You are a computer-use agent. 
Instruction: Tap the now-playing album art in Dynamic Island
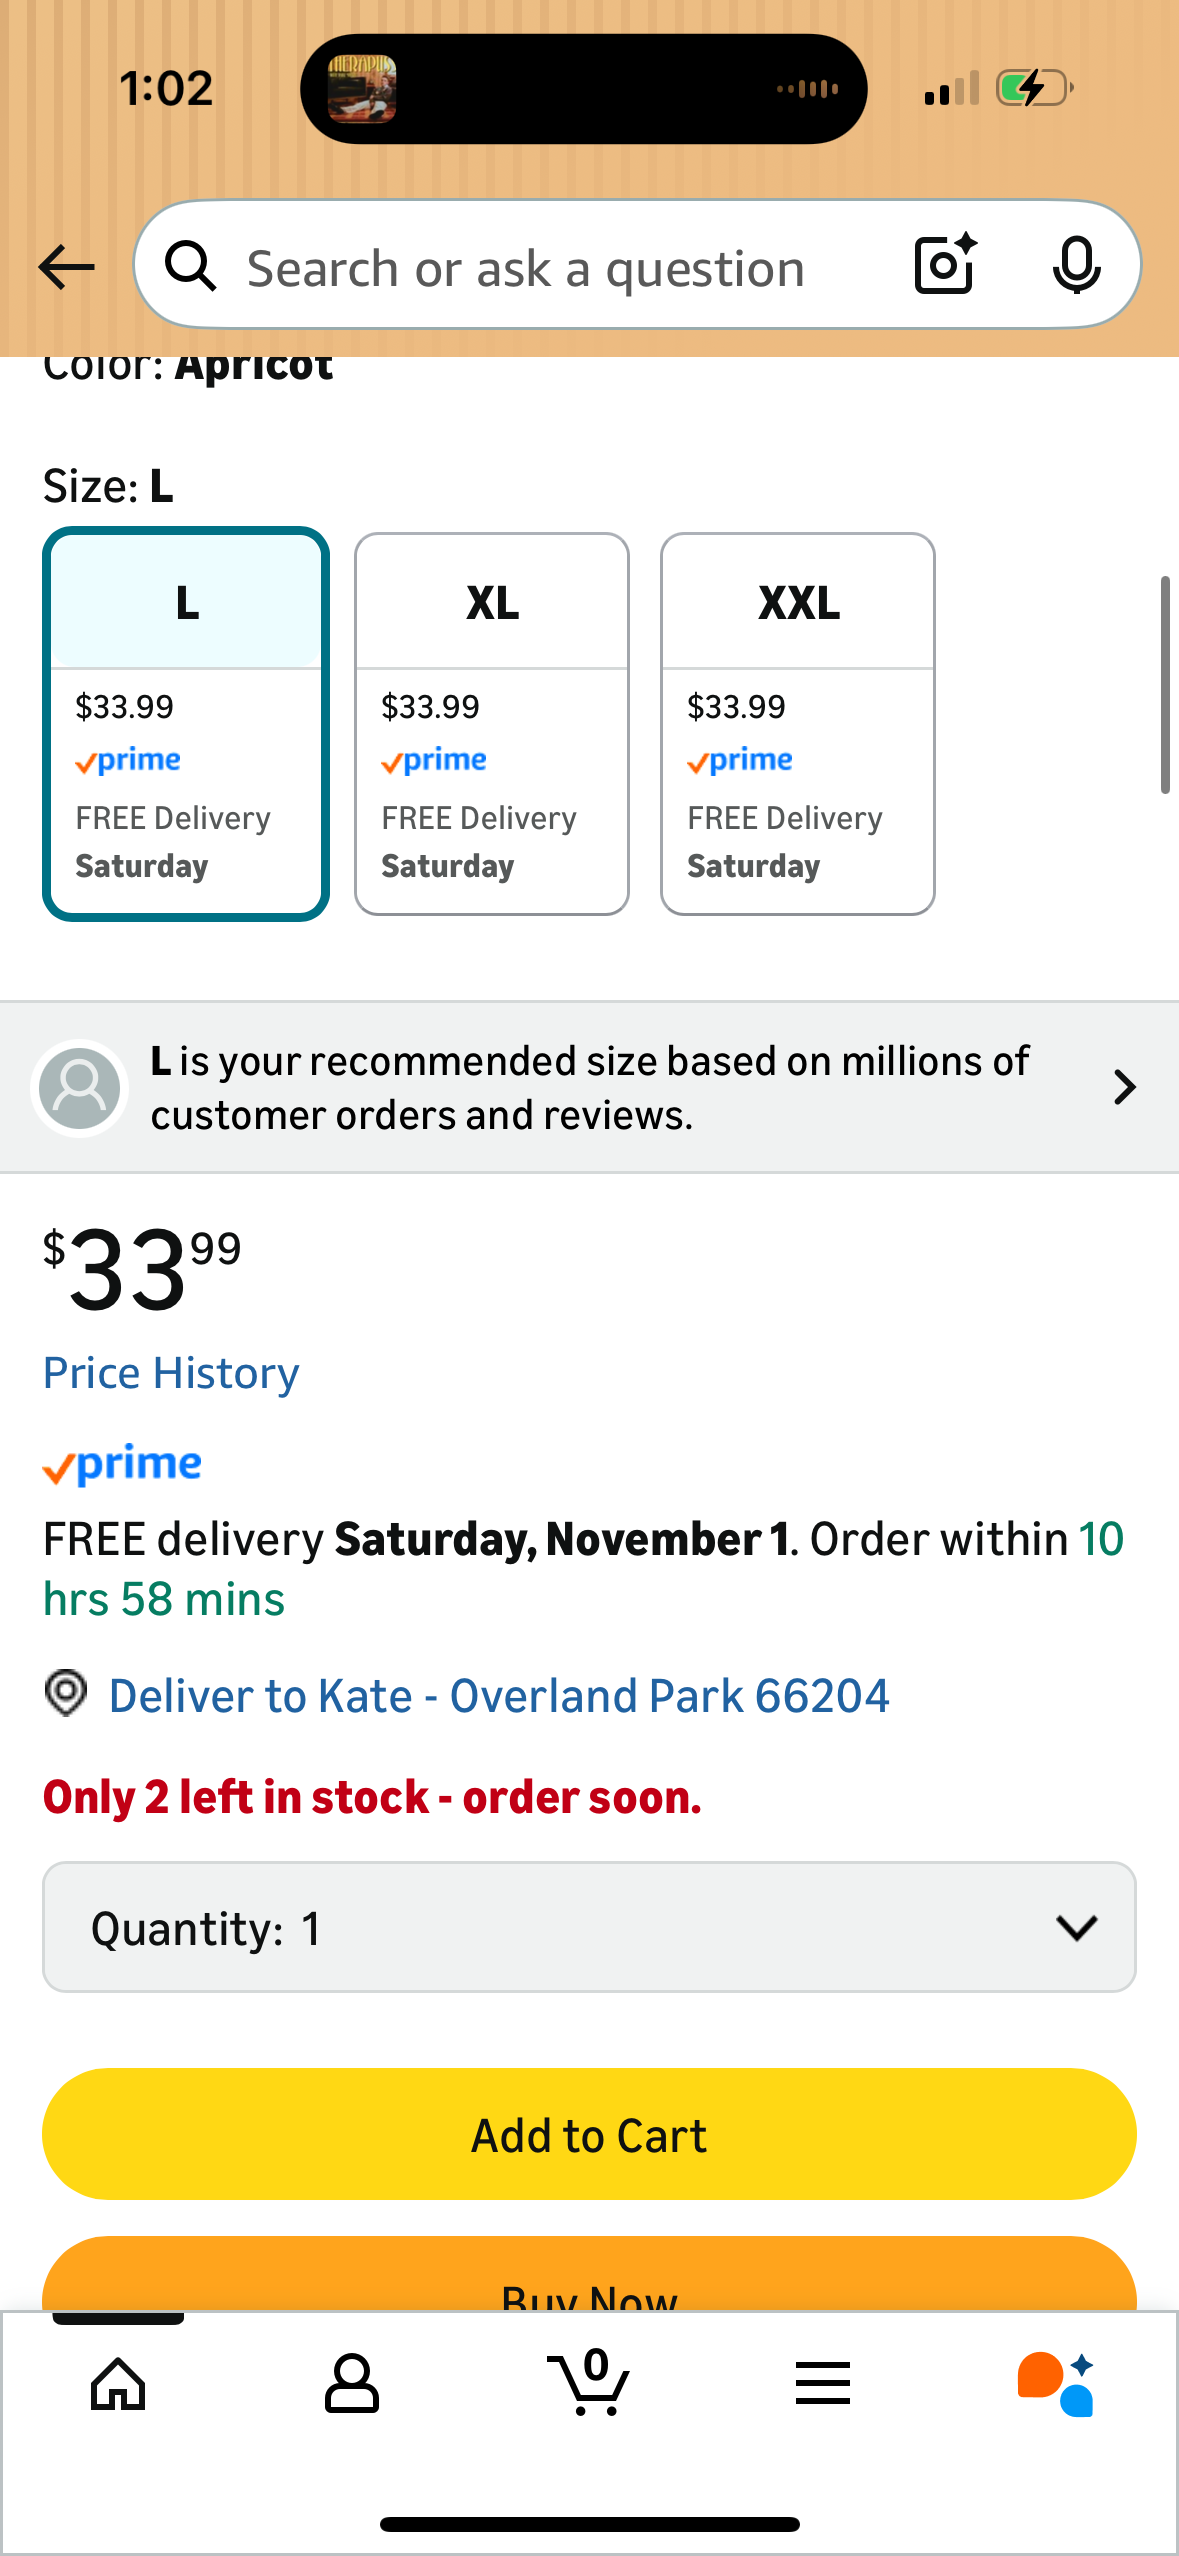click(x=362, y=89)
